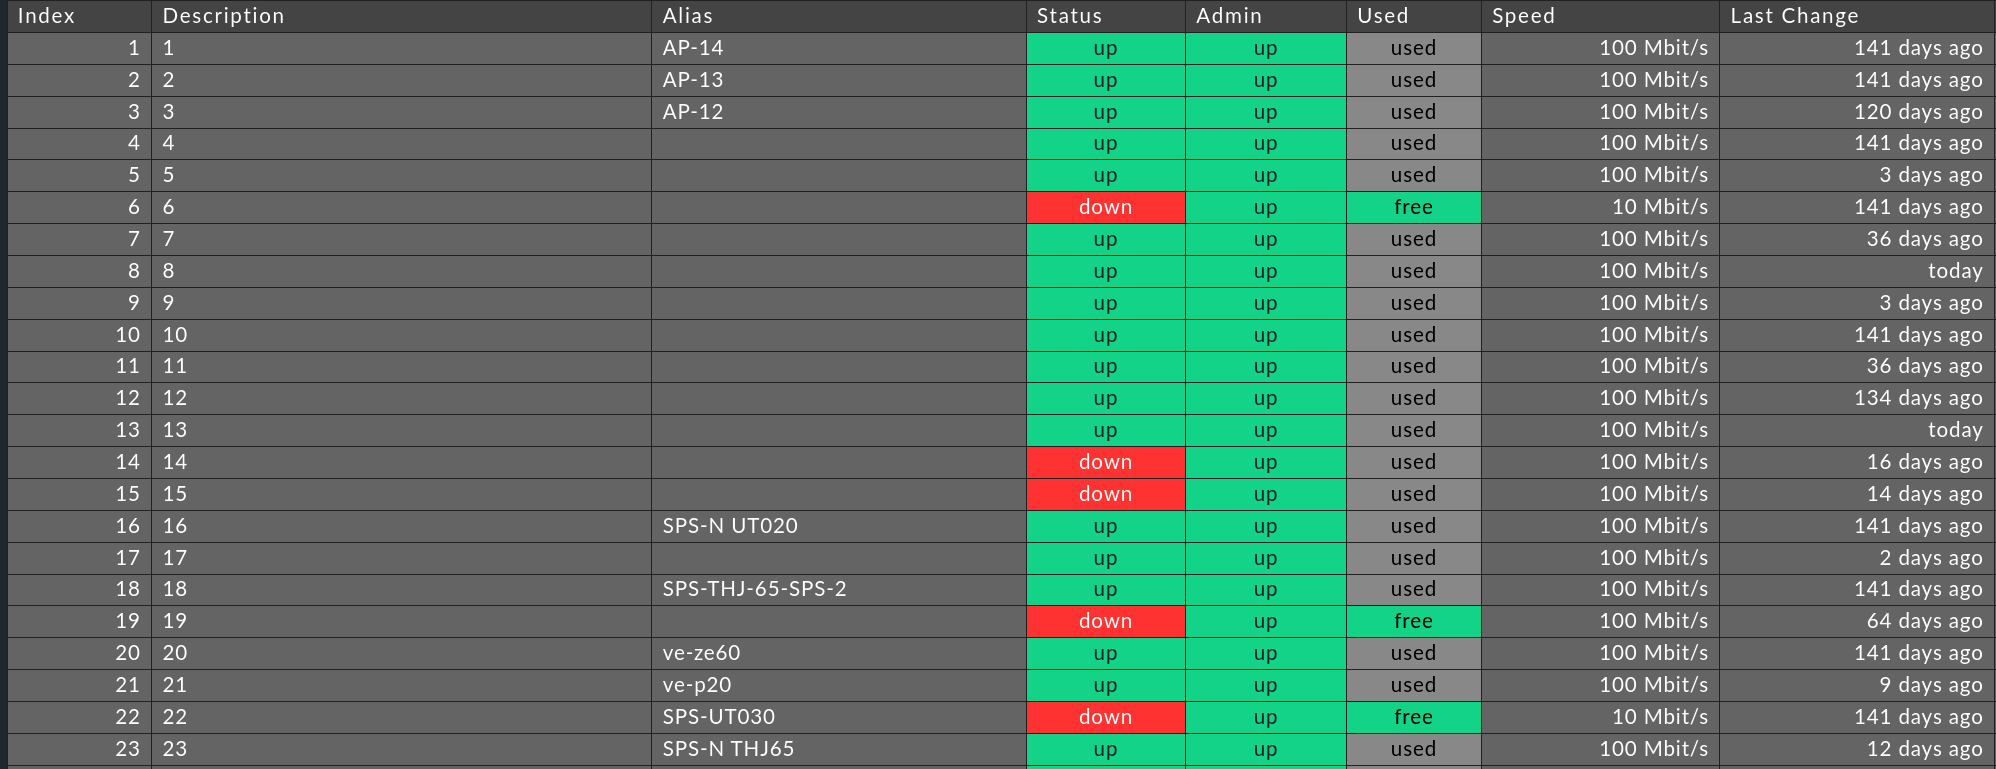Click the 120 days ago cell
Screen dimensions: 1996x769
coord(1918,112)
